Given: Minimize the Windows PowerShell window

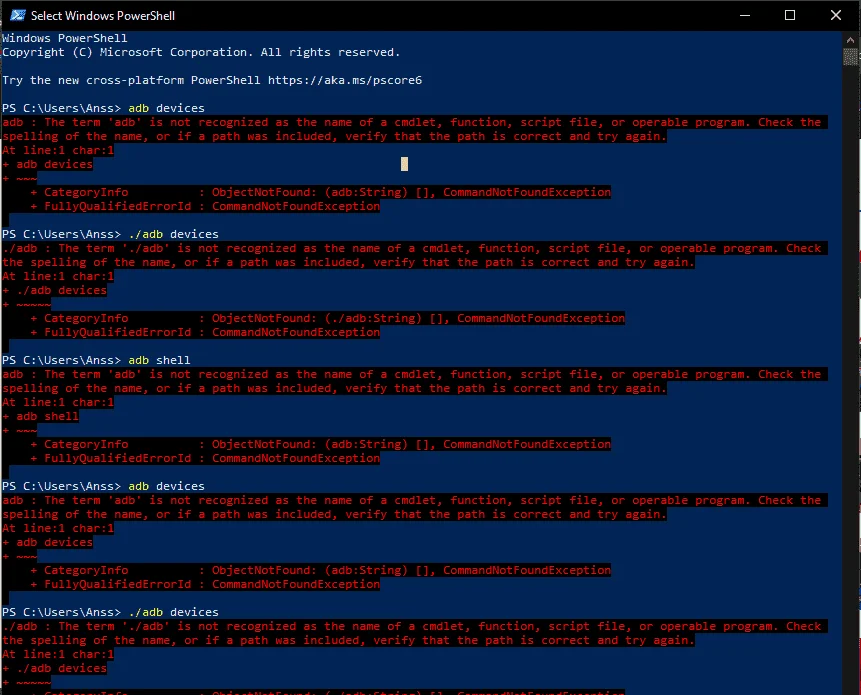Looking at the screenshot, I should click(x=745, y=15).
